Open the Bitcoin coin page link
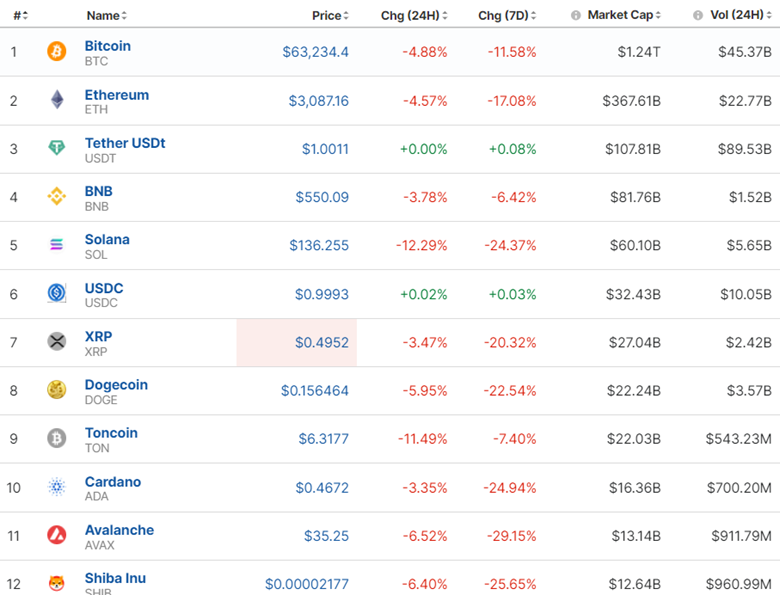This screenshot has width=780, height=595. click(x=107, y=46)
